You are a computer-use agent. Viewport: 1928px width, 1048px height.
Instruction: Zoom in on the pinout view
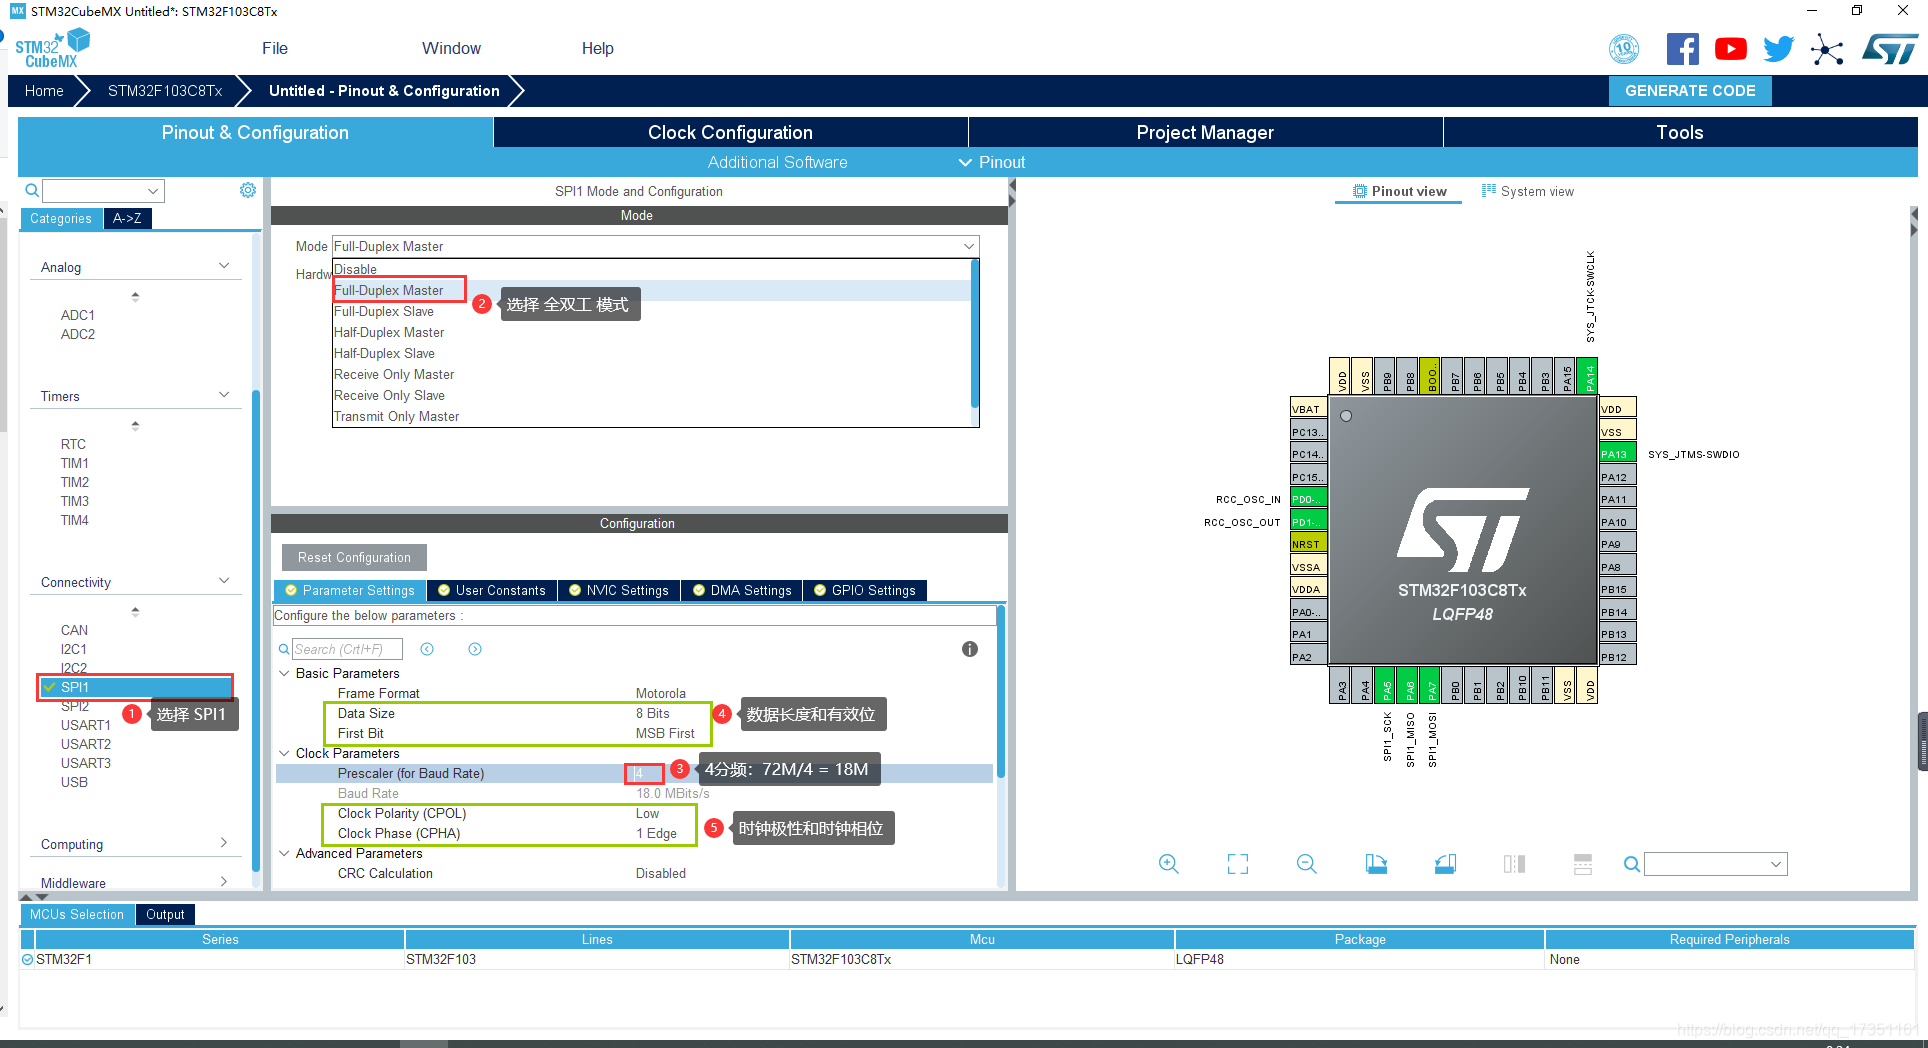click(1168, 863)
